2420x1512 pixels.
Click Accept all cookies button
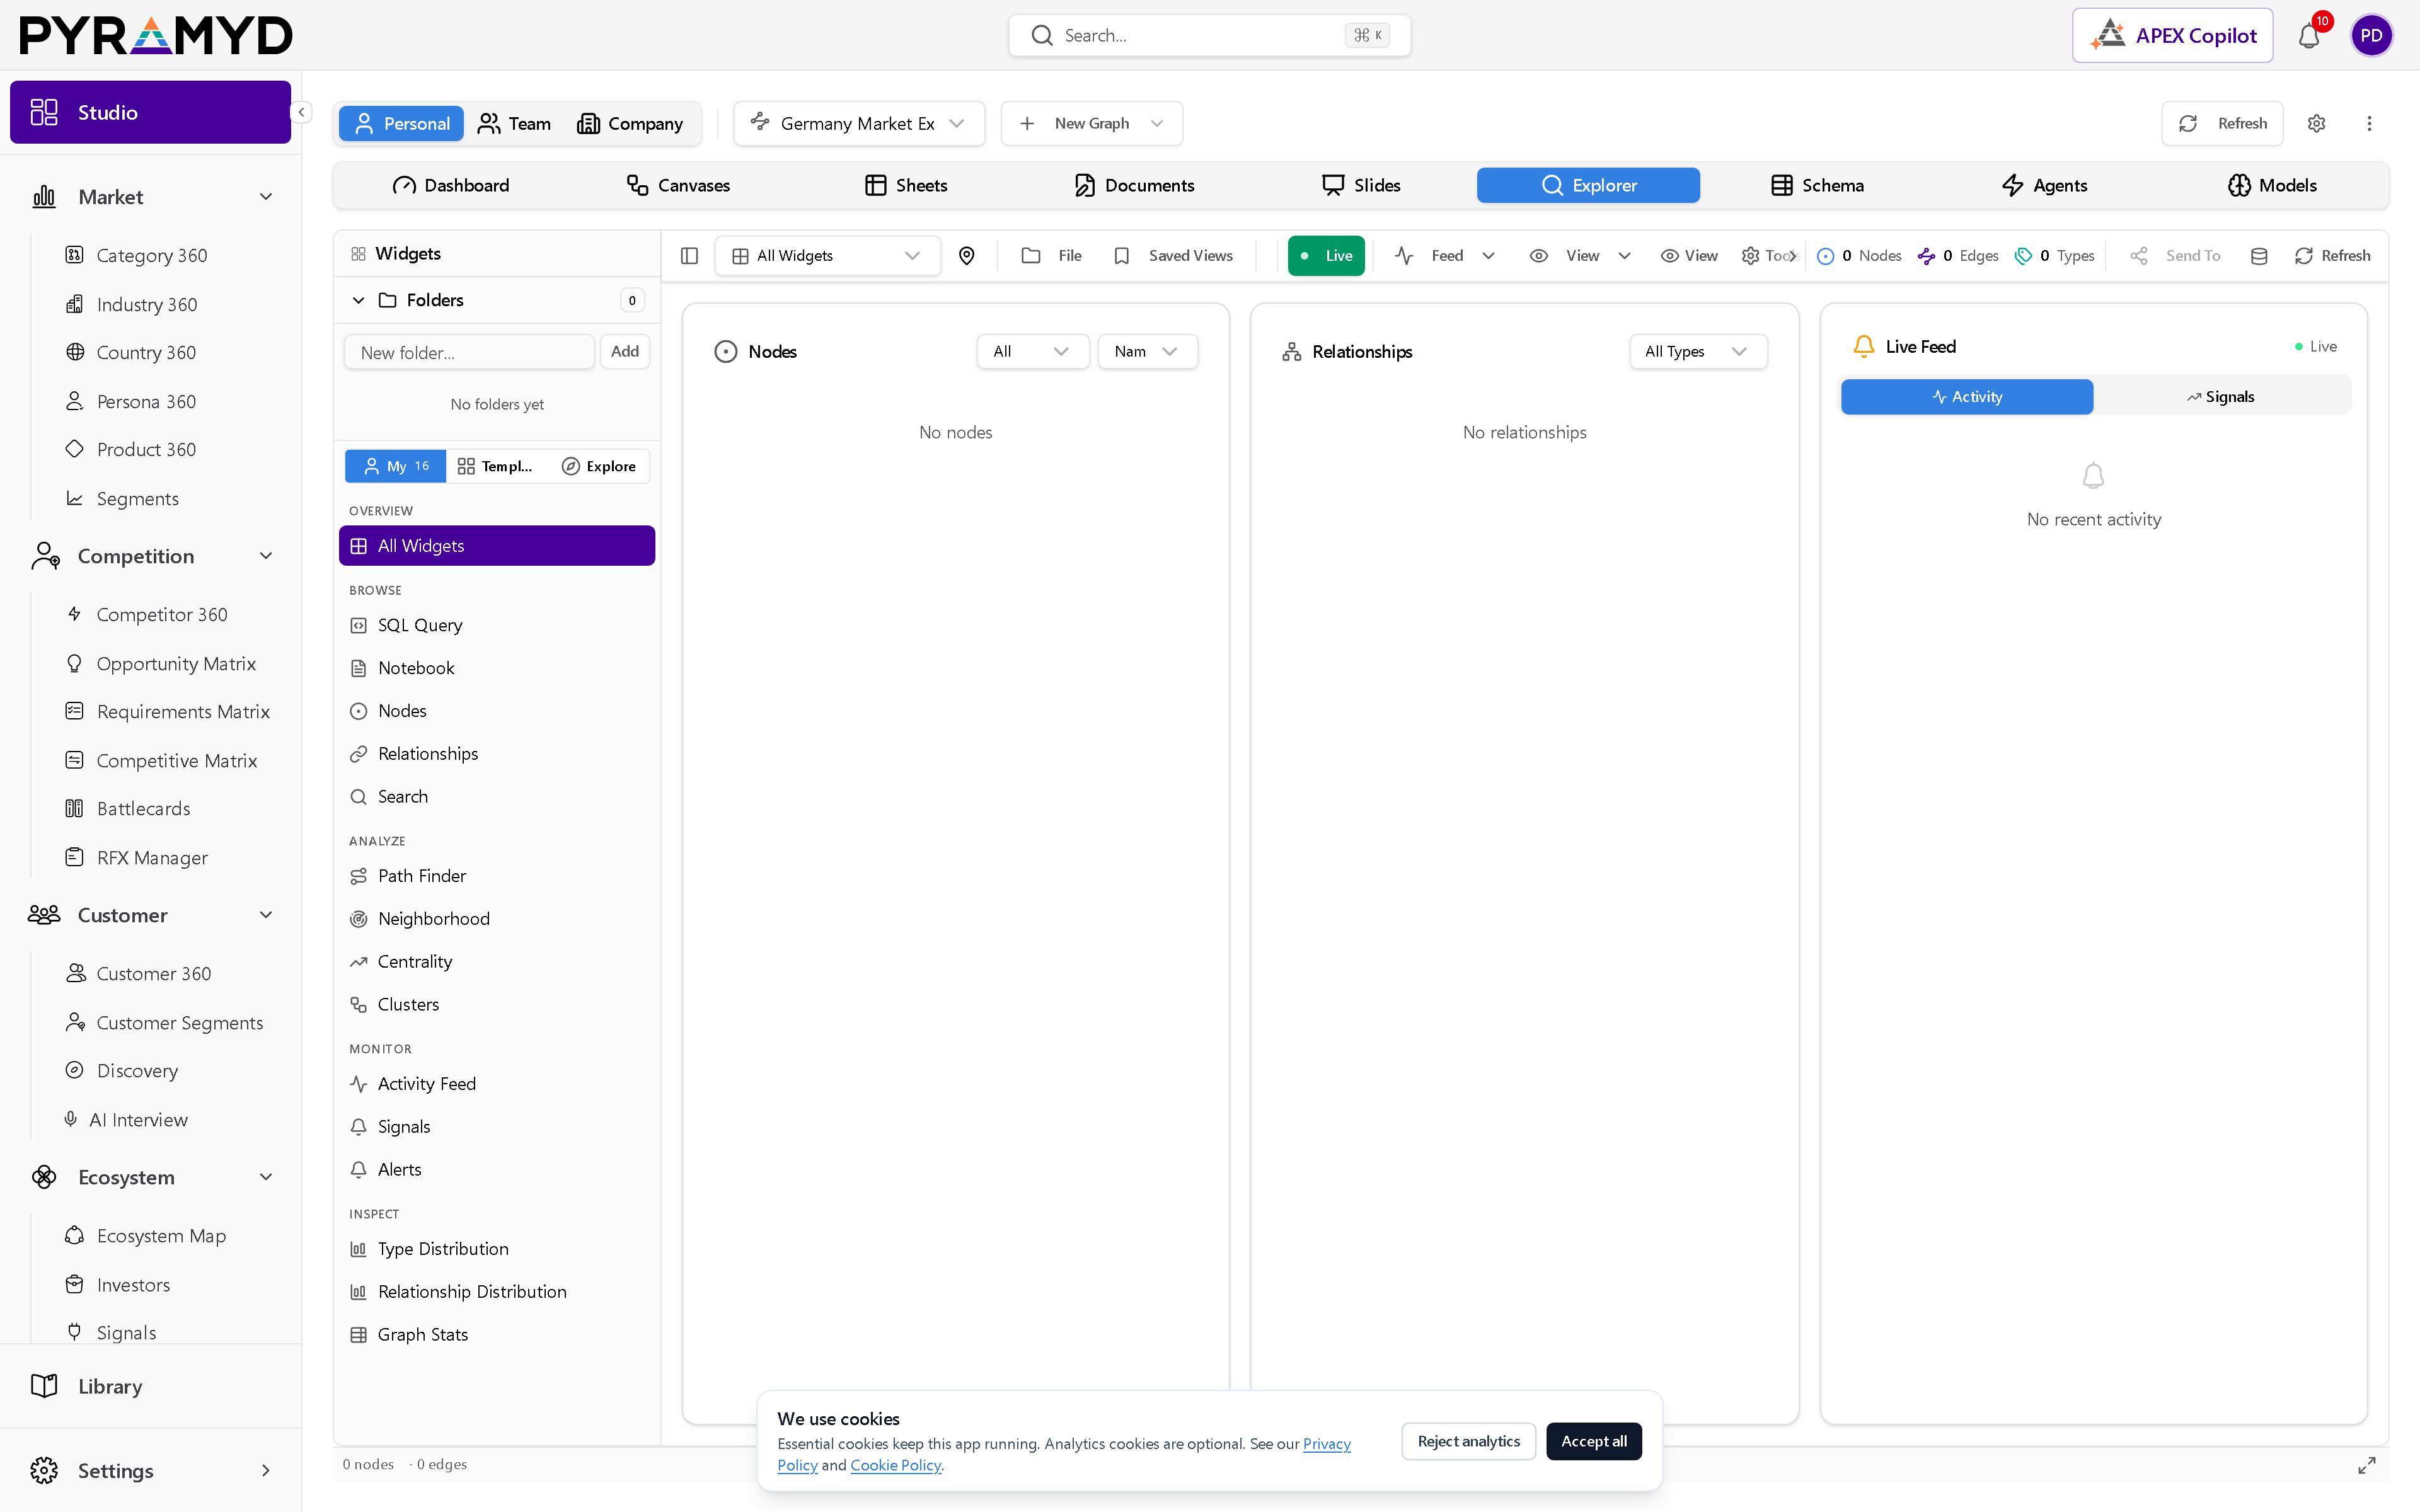(1594, 1441)
